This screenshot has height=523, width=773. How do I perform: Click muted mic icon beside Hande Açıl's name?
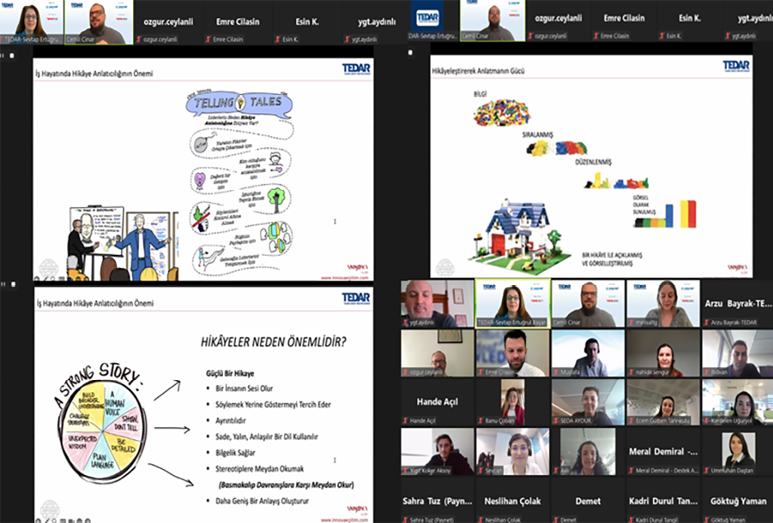[405, 421]
